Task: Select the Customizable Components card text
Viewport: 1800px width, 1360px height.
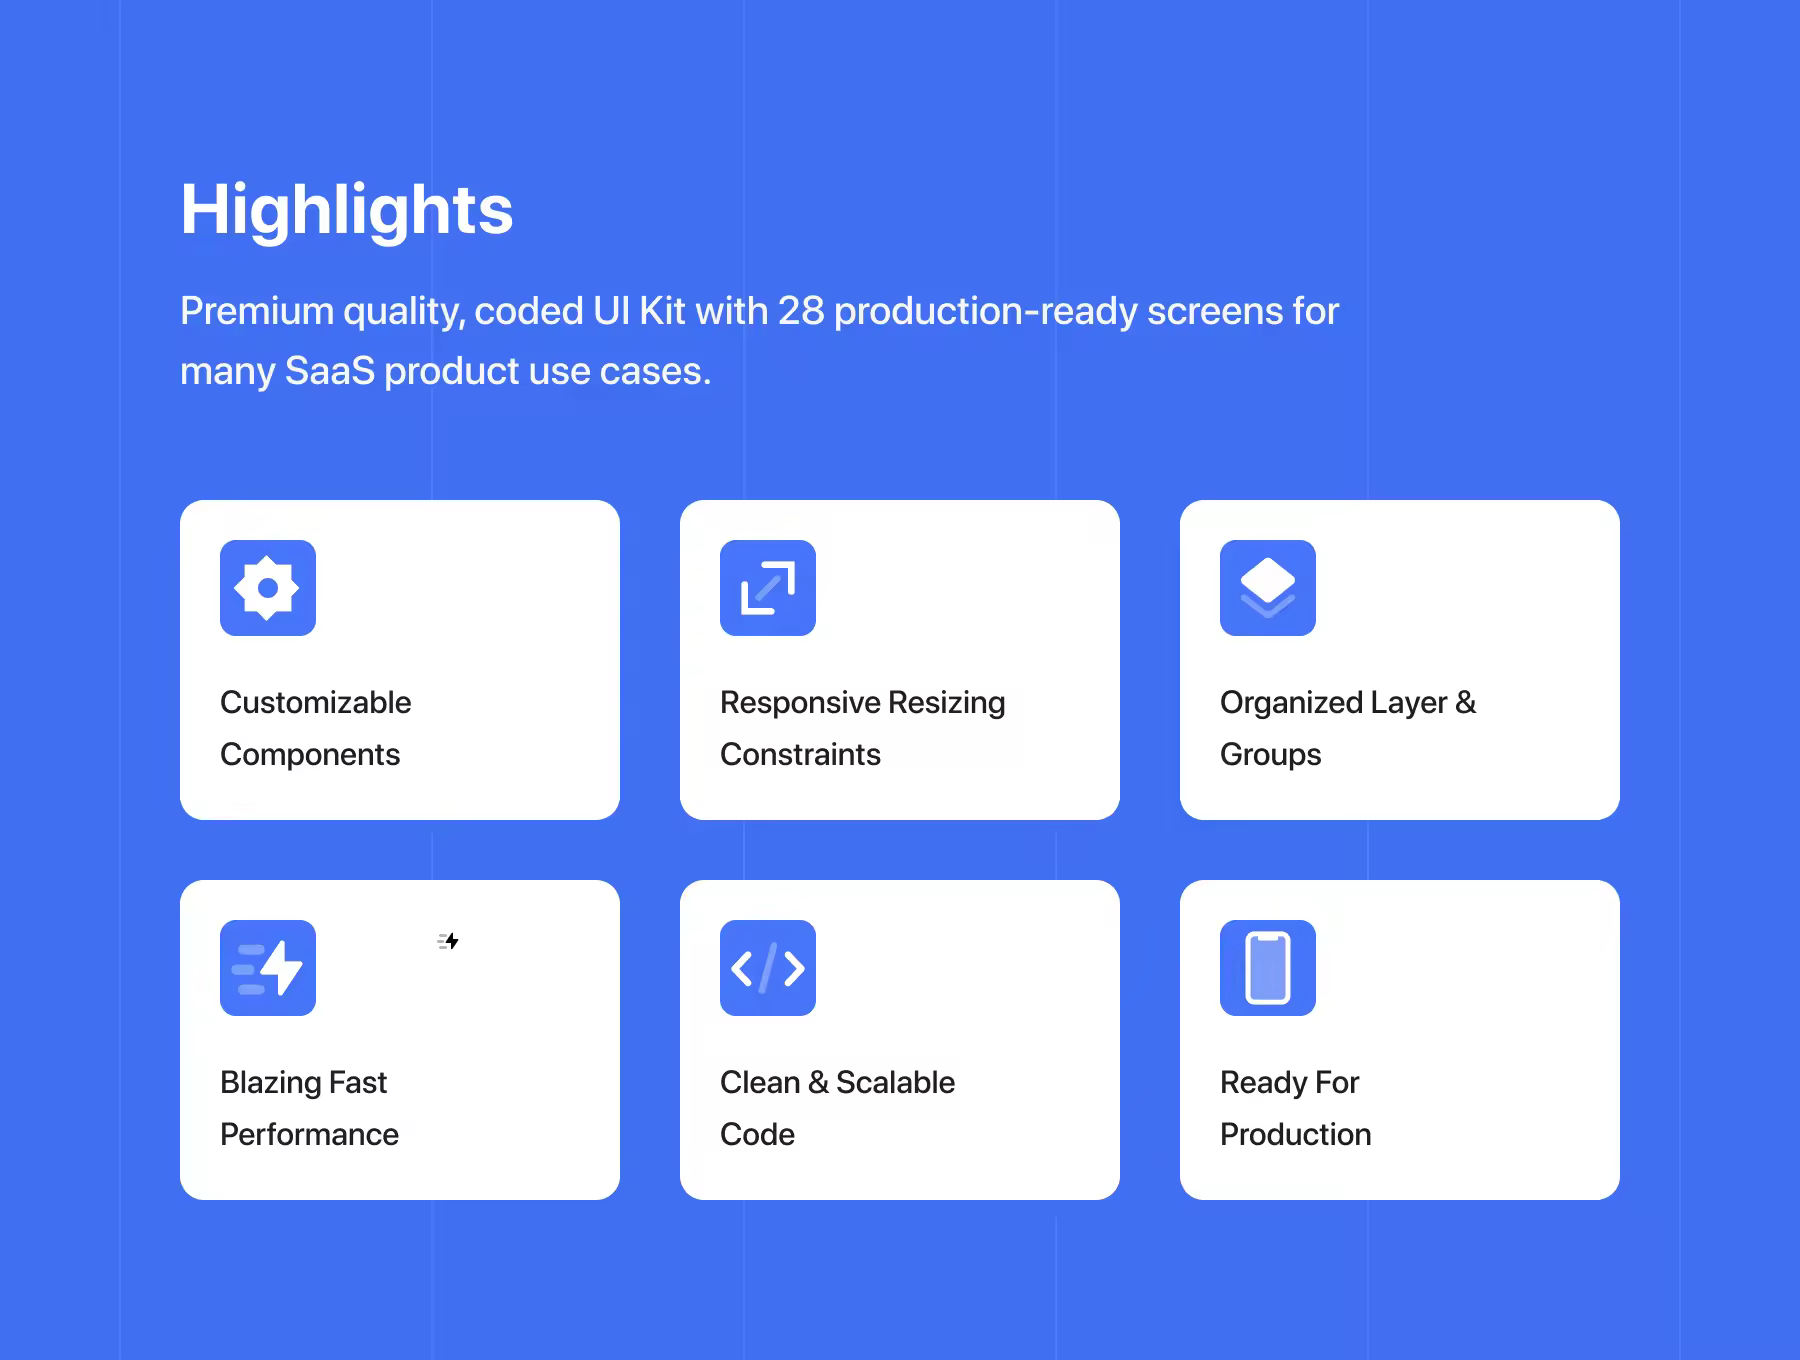Action: (x=315, y=728)
